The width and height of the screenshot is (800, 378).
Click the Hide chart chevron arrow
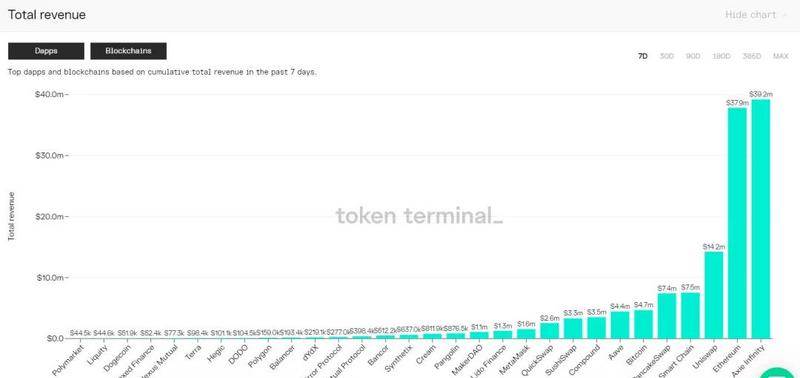(785, 15)
